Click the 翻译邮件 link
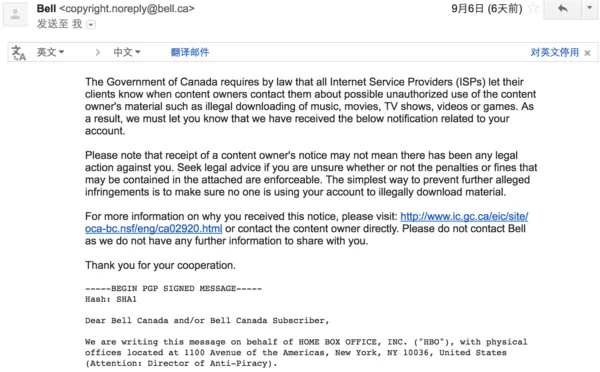 190,52
